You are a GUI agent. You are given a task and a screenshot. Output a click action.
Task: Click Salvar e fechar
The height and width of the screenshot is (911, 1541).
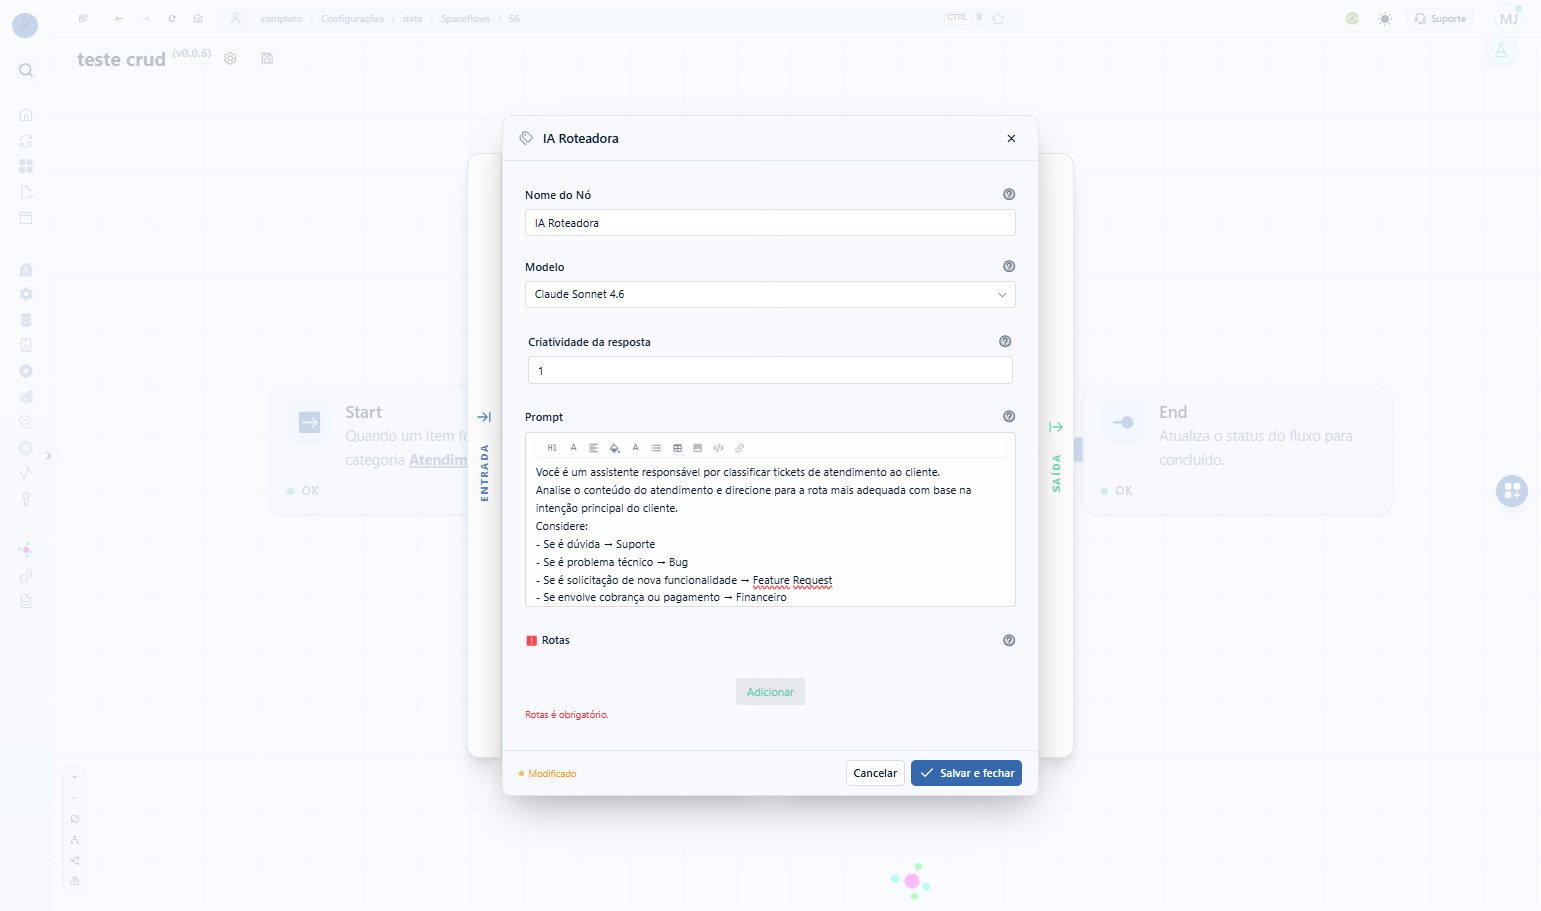point(966,773)
